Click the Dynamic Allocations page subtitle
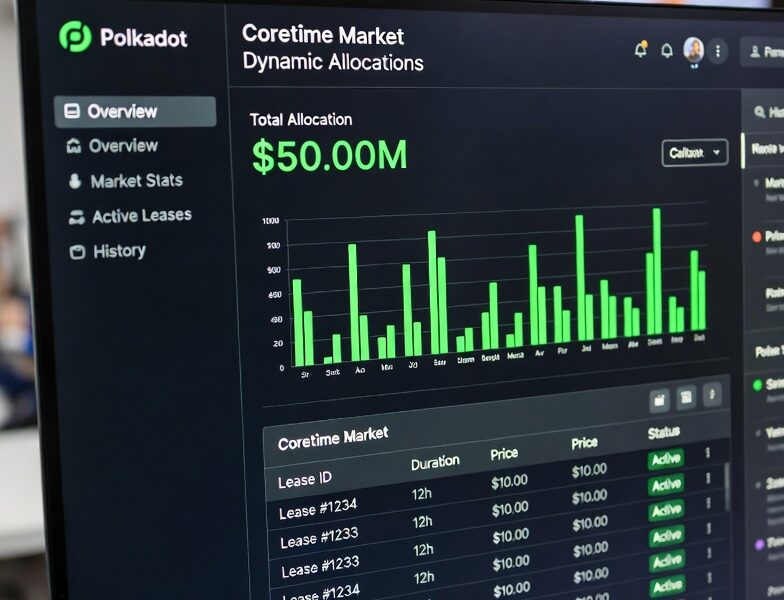 333,62
